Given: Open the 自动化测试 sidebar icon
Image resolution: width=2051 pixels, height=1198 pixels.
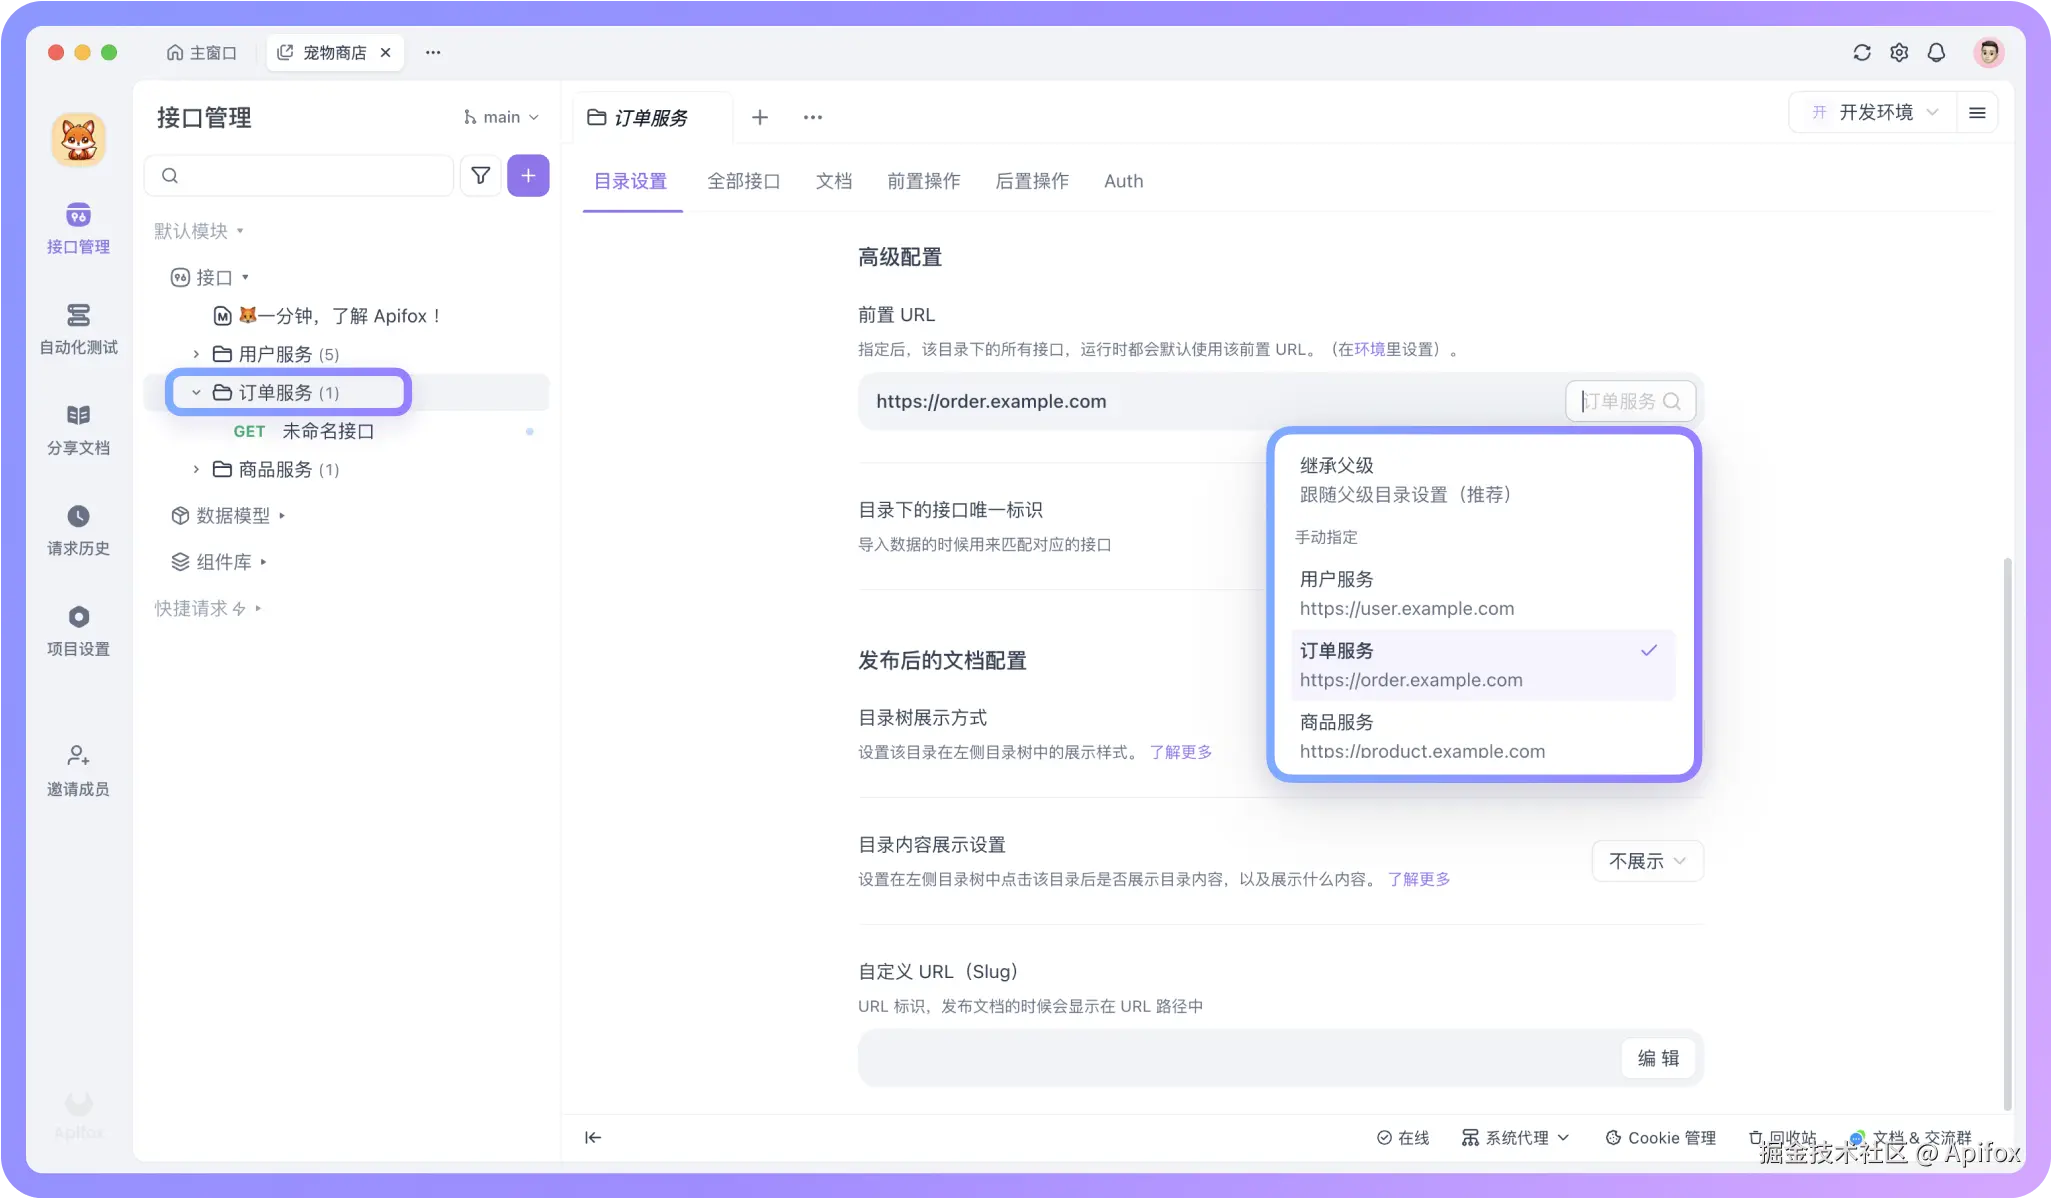Looking at the screenshot, I should point(78,316).
